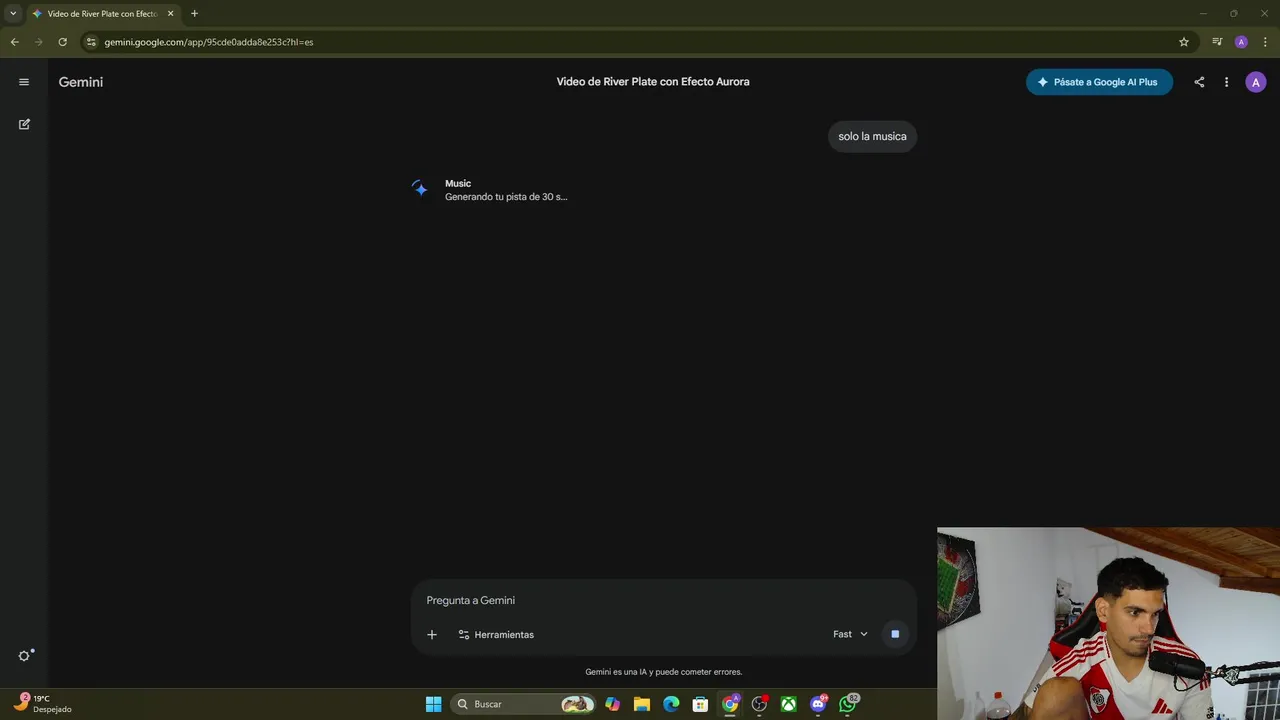Share the conversation via share icon
The width and height of the screenshot is (1280, 720).
tap(1199, 82)
